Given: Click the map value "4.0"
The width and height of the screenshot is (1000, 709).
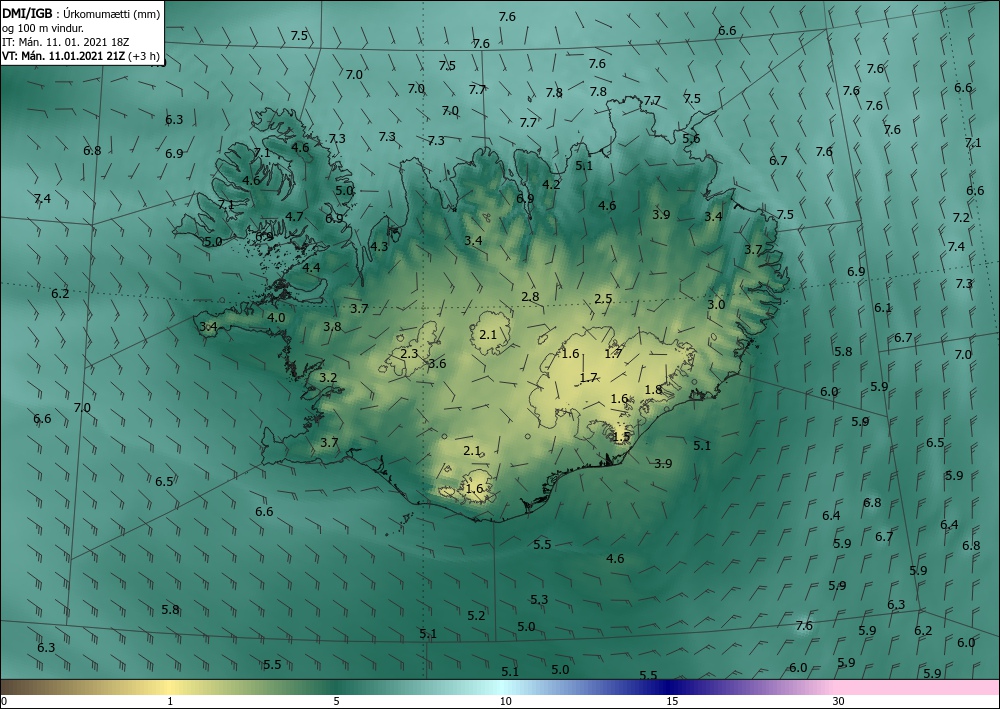Looking at the screenshot, I should click(276, 318).
